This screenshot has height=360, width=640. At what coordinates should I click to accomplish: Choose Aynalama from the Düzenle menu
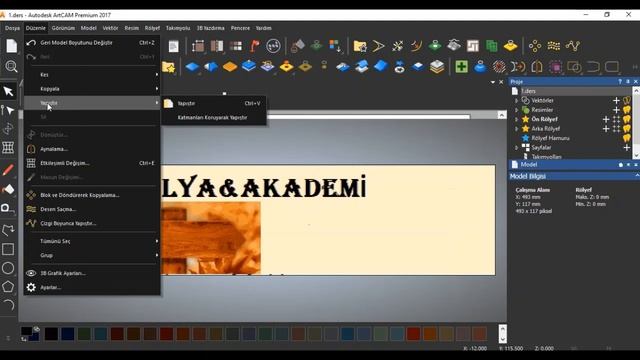point(92,149)
